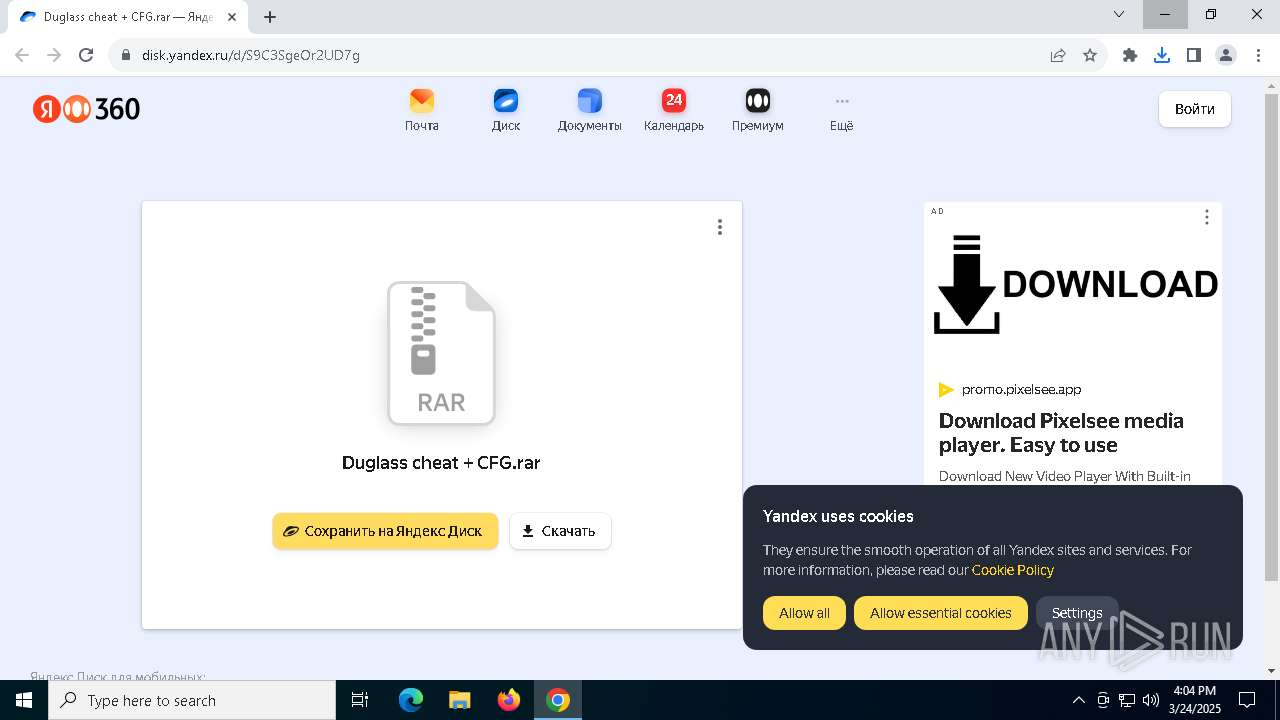This screenshot has height=720, width=1280.
Task: Click the DOWNLOAD ad banner image
Action: (1073, 284)
